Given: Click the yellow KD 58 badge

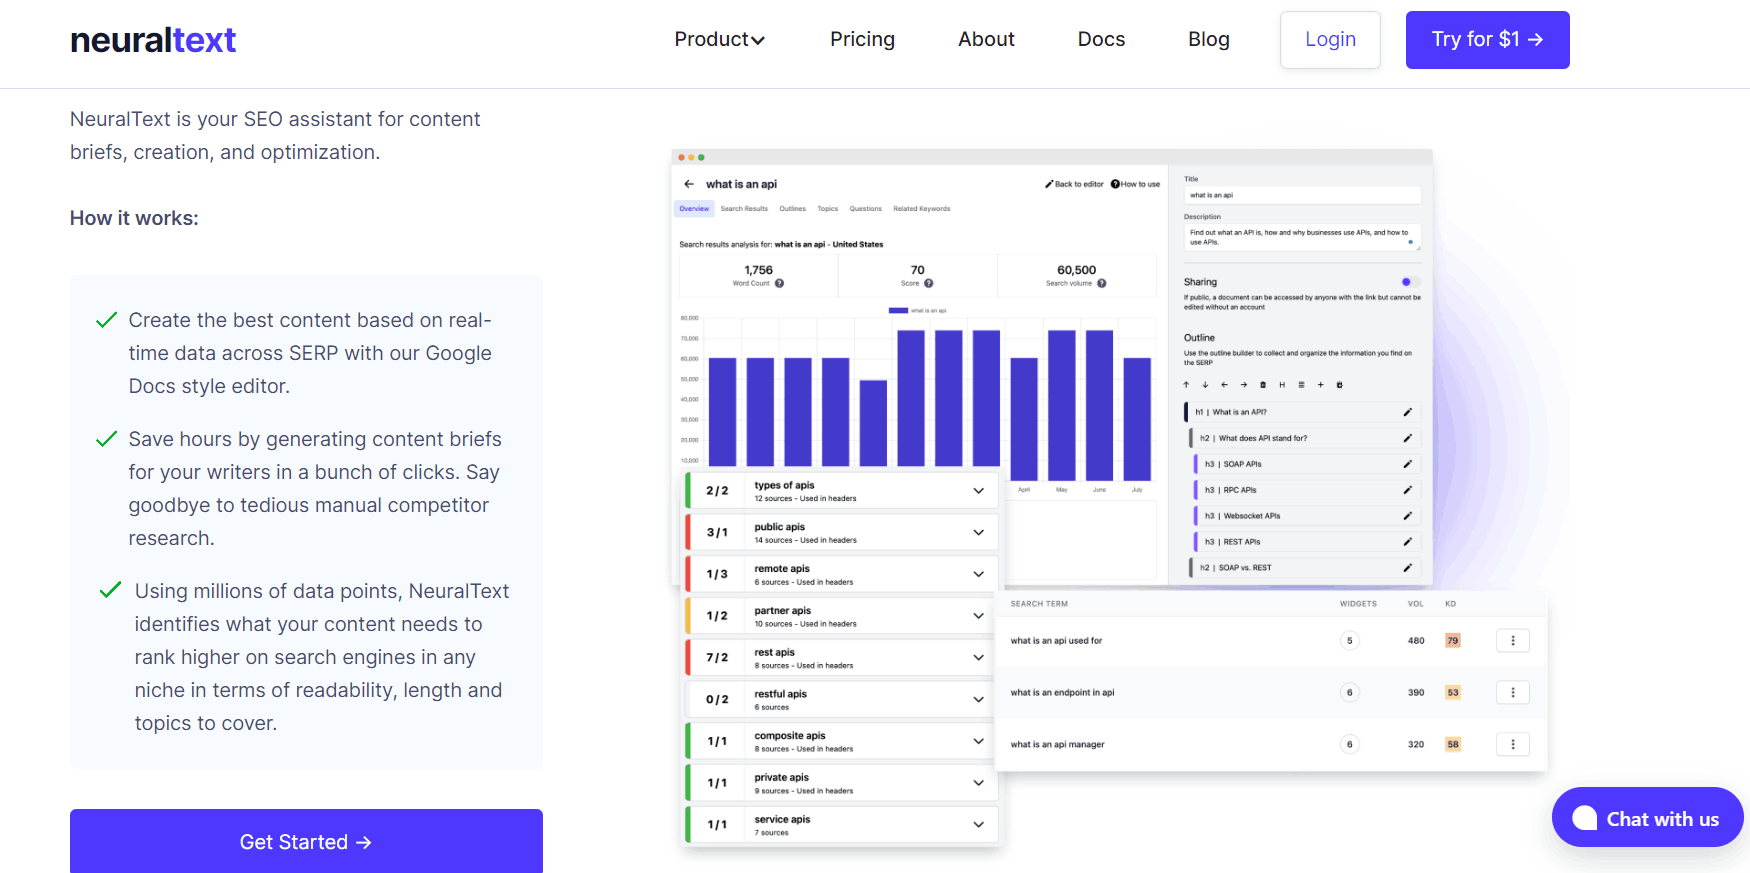Looking at the screenshot, I should (1452, 745).
